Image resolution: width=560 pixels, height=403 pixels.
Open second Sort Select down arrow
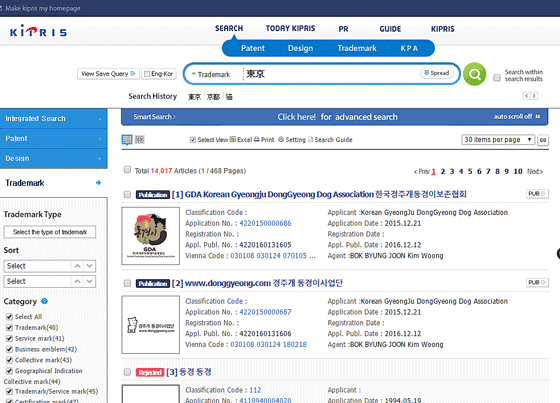[x=90, y=281]
